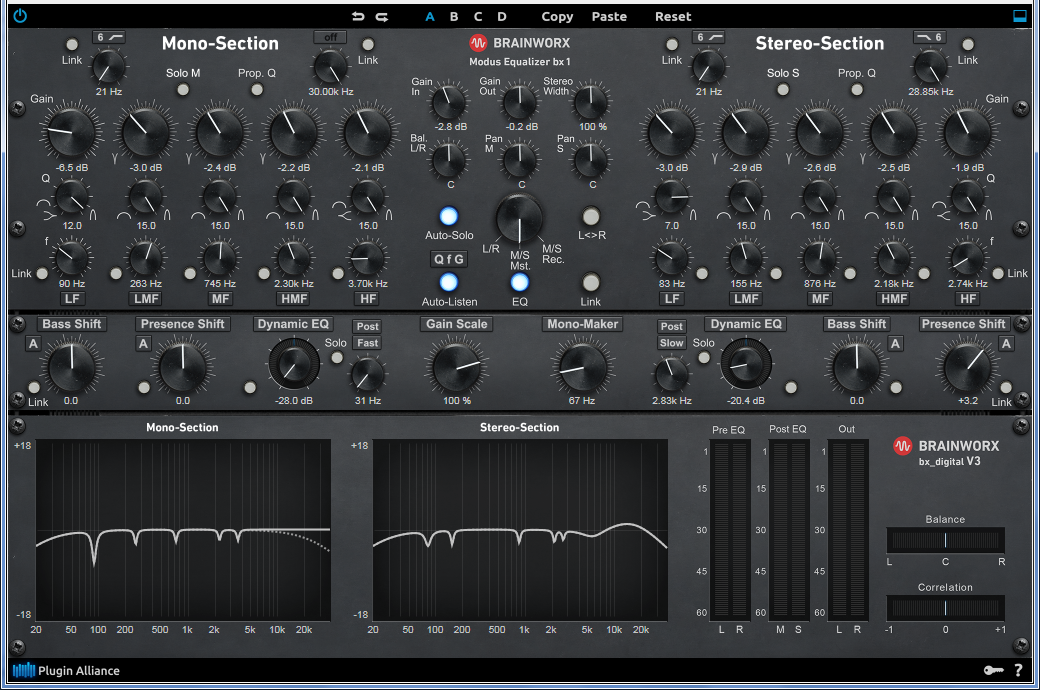Enable Solo S in Stereo-Section
The height and width of the screenshot is (690, 1040).
click(783, 90)
